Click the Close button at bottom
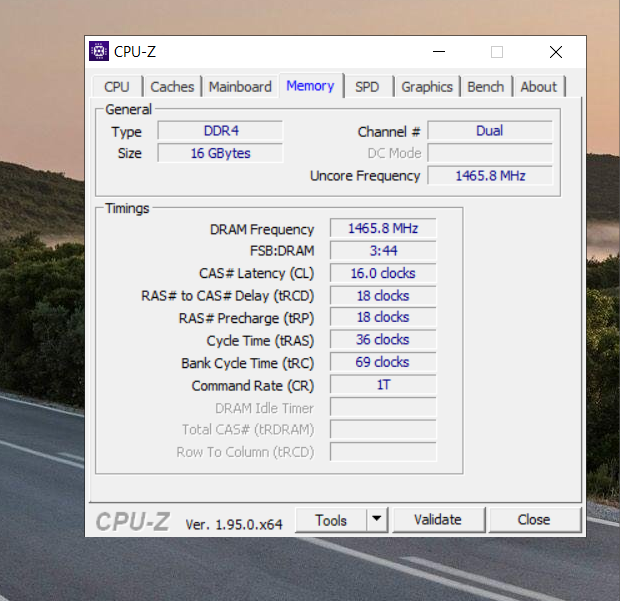This screenshot has width=620, height=601. click(534, 520)
